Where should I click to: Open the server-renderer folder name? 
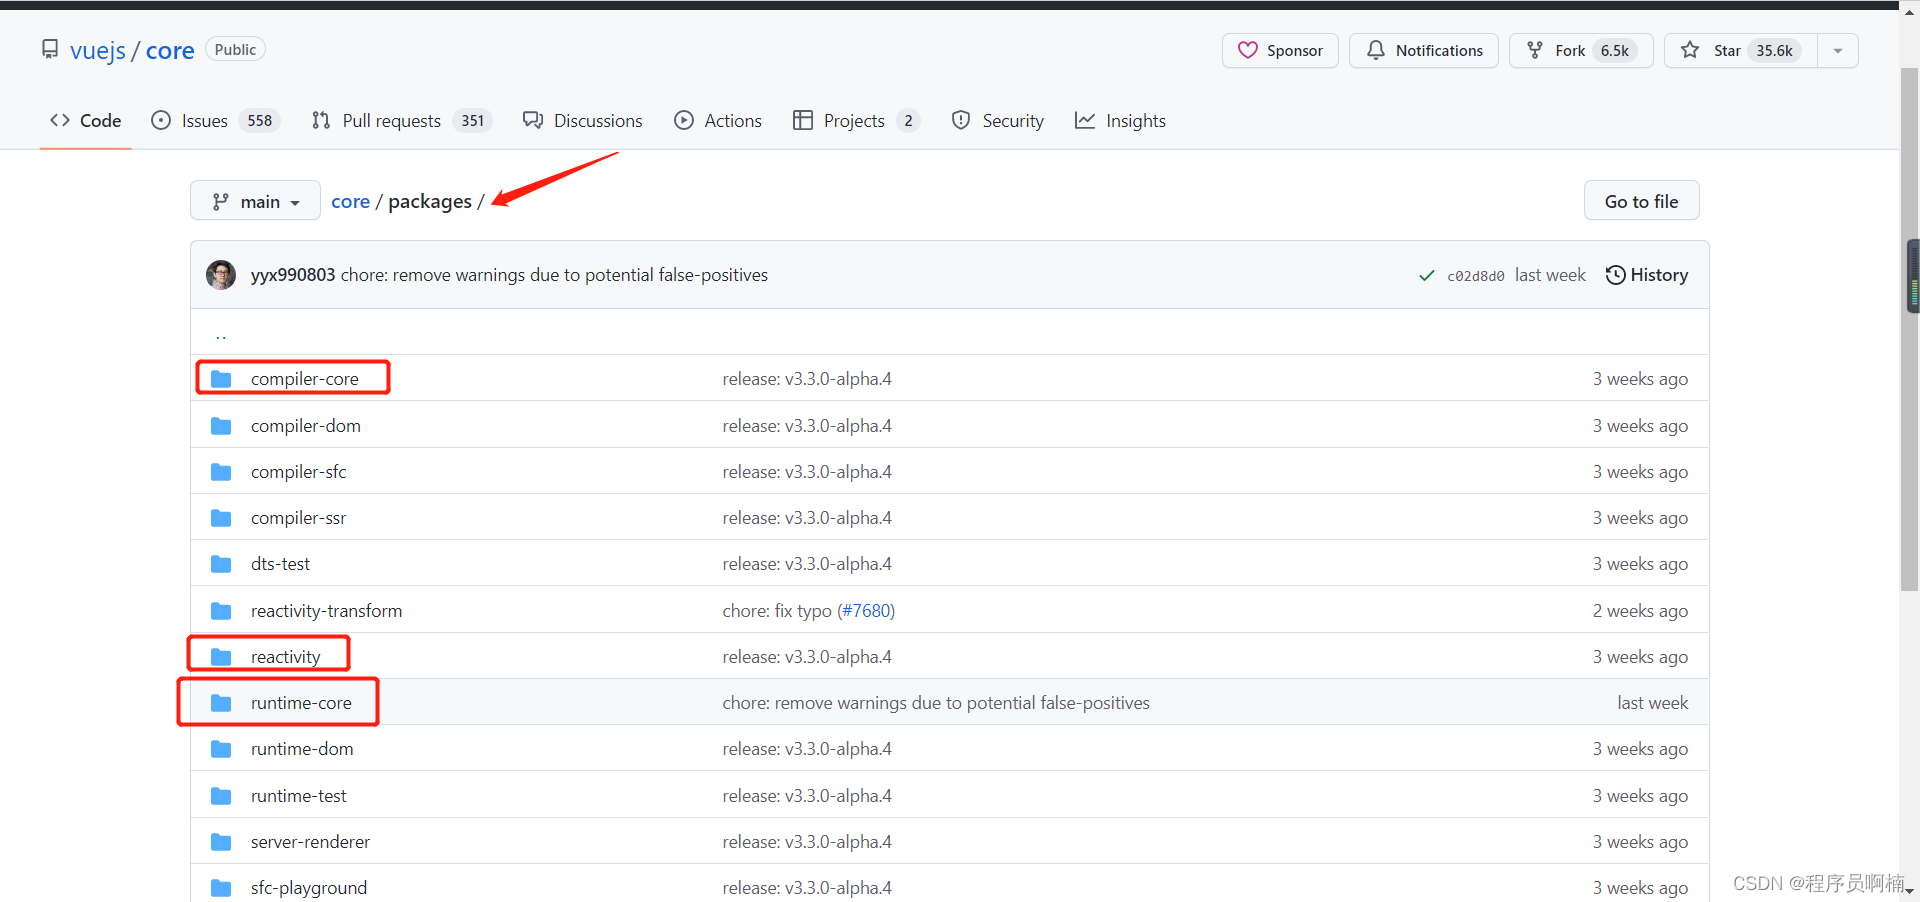click(x=310, y=842)
